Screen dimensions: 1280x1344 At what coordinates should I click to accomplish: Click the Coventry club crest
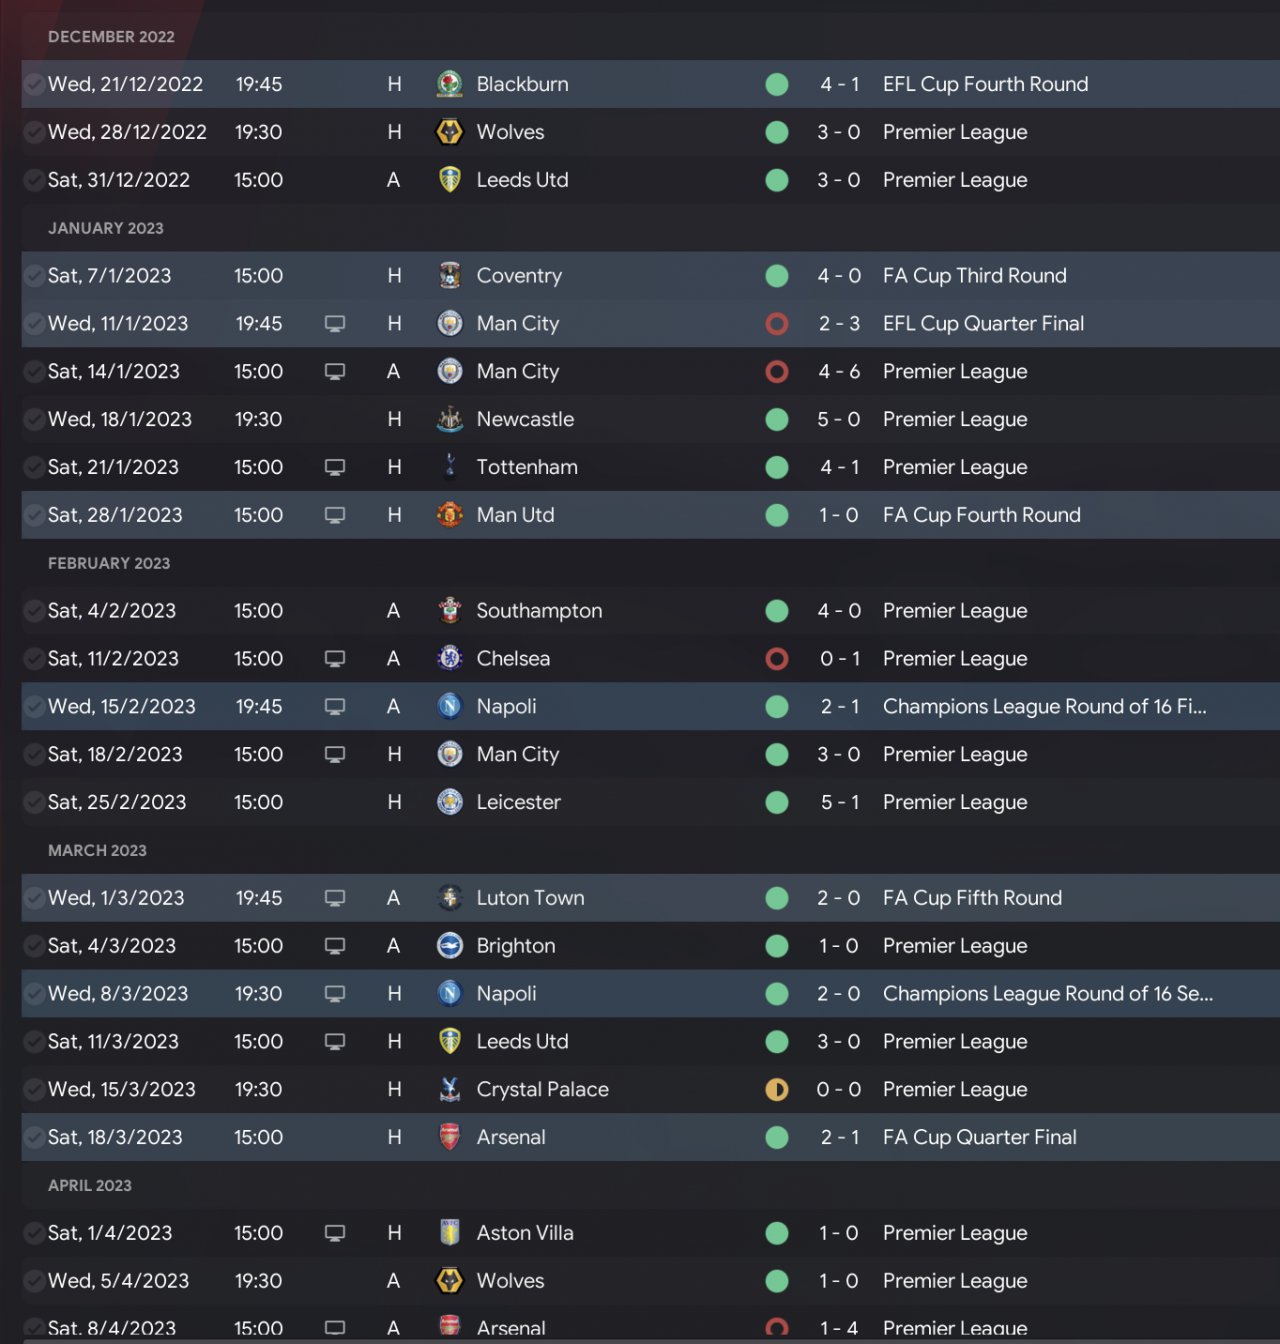[x=450, y=276]
